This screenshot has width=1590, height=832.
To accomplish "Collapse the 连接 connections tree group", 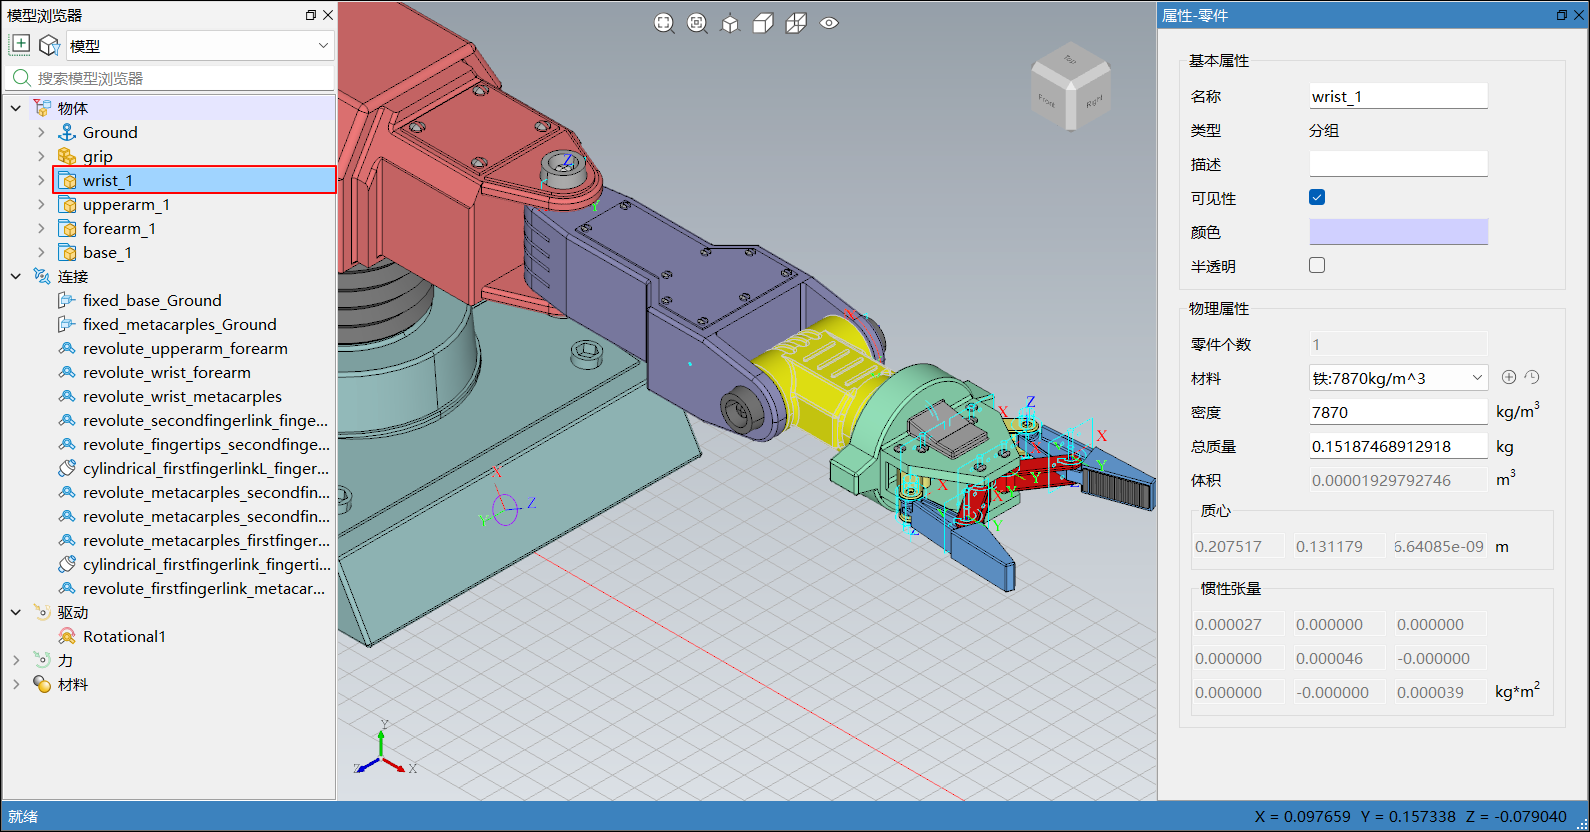I will [16, 276].
